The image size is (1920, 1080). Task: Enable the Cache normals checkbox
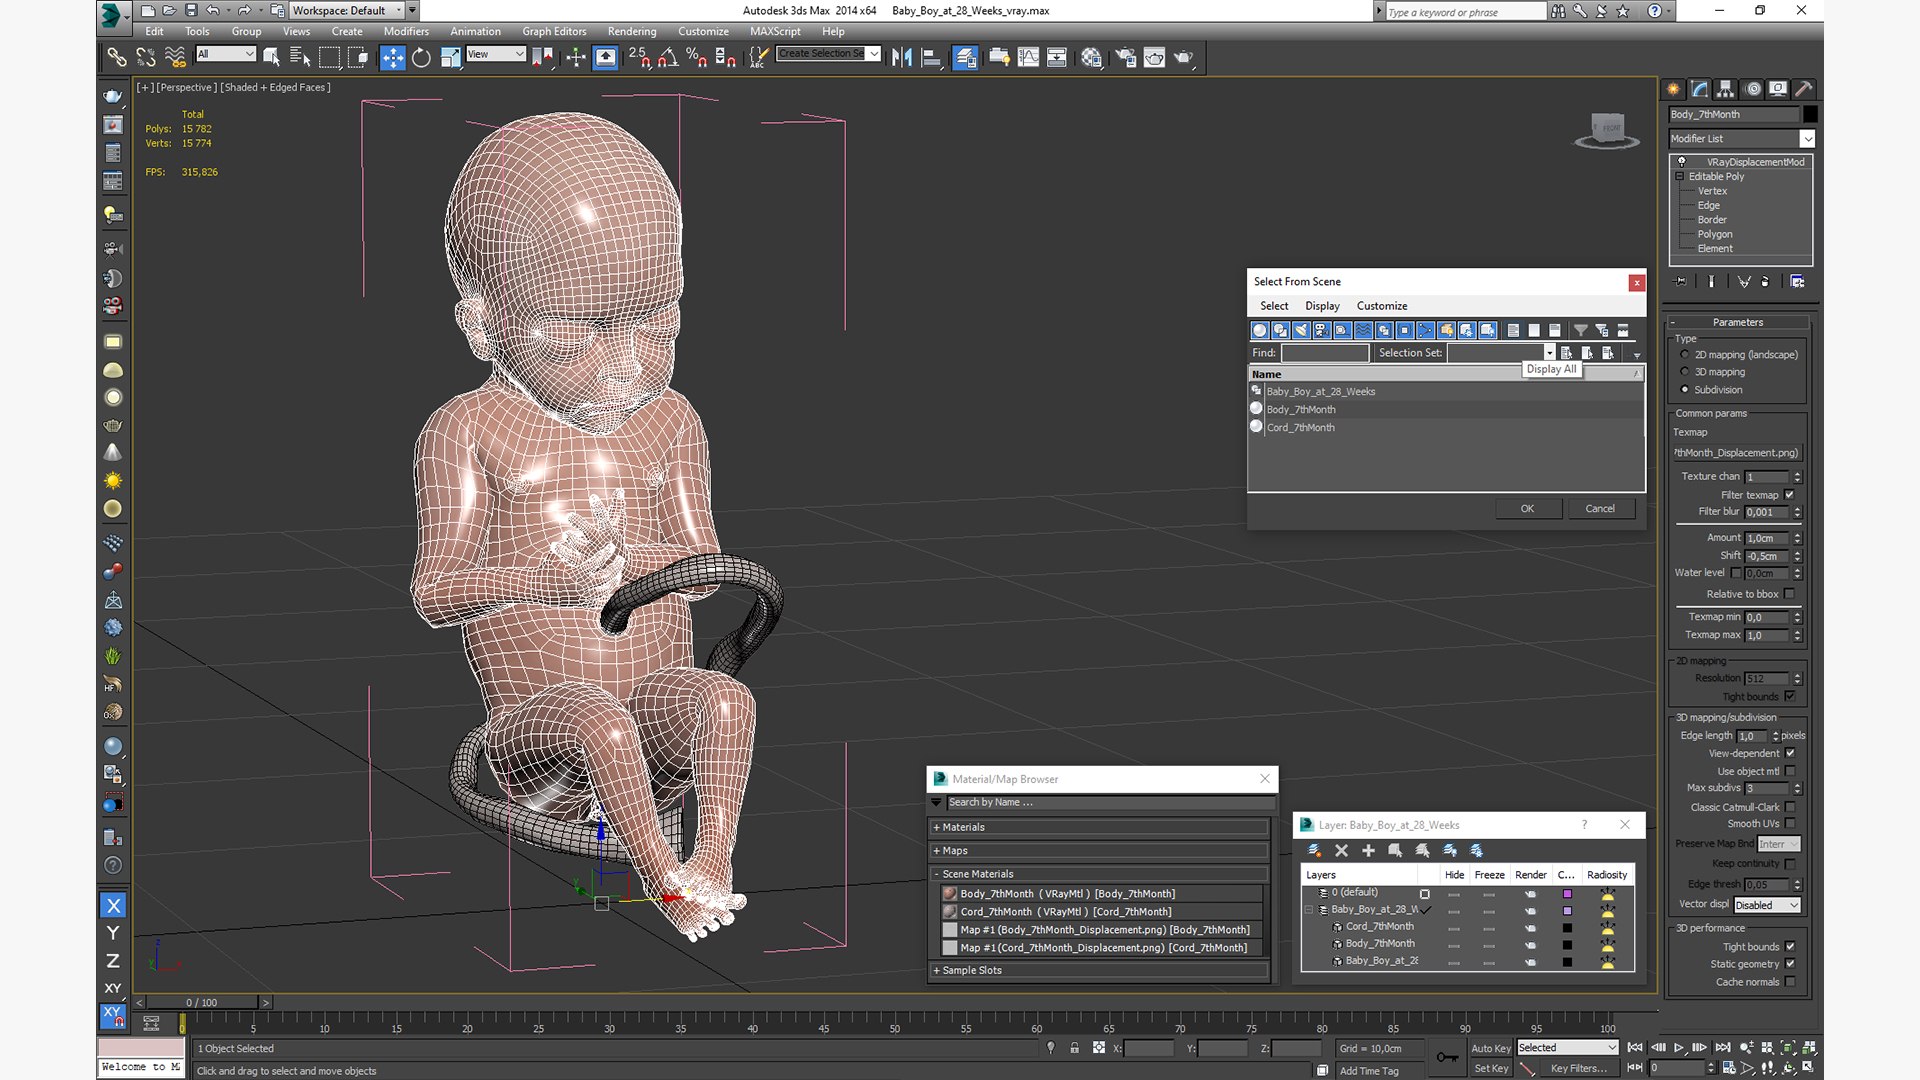[1789, 982]
